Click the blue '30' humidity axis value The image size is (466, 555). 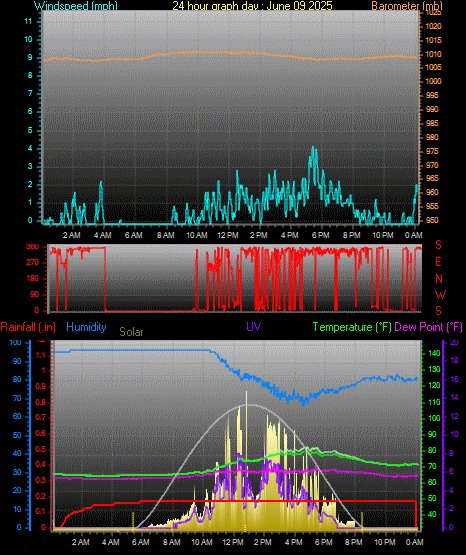tap(17, 472)
